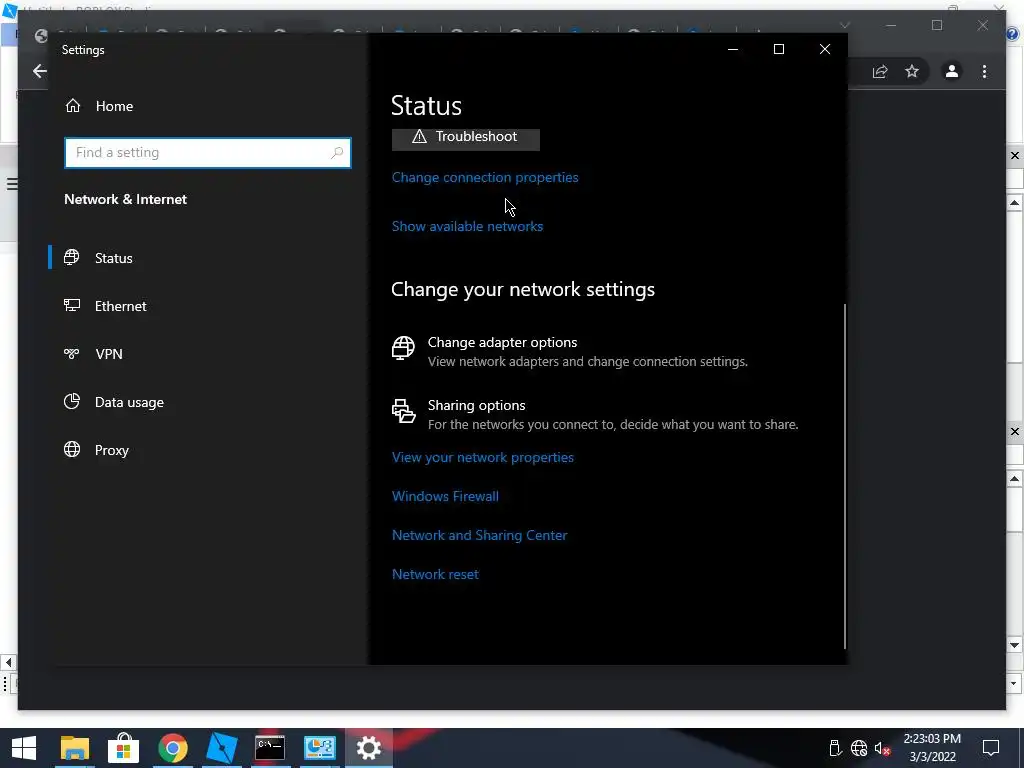Screen dimensions: 1024x768
Task: Click the Change adapter options globe icon
Action: [403, 347]
